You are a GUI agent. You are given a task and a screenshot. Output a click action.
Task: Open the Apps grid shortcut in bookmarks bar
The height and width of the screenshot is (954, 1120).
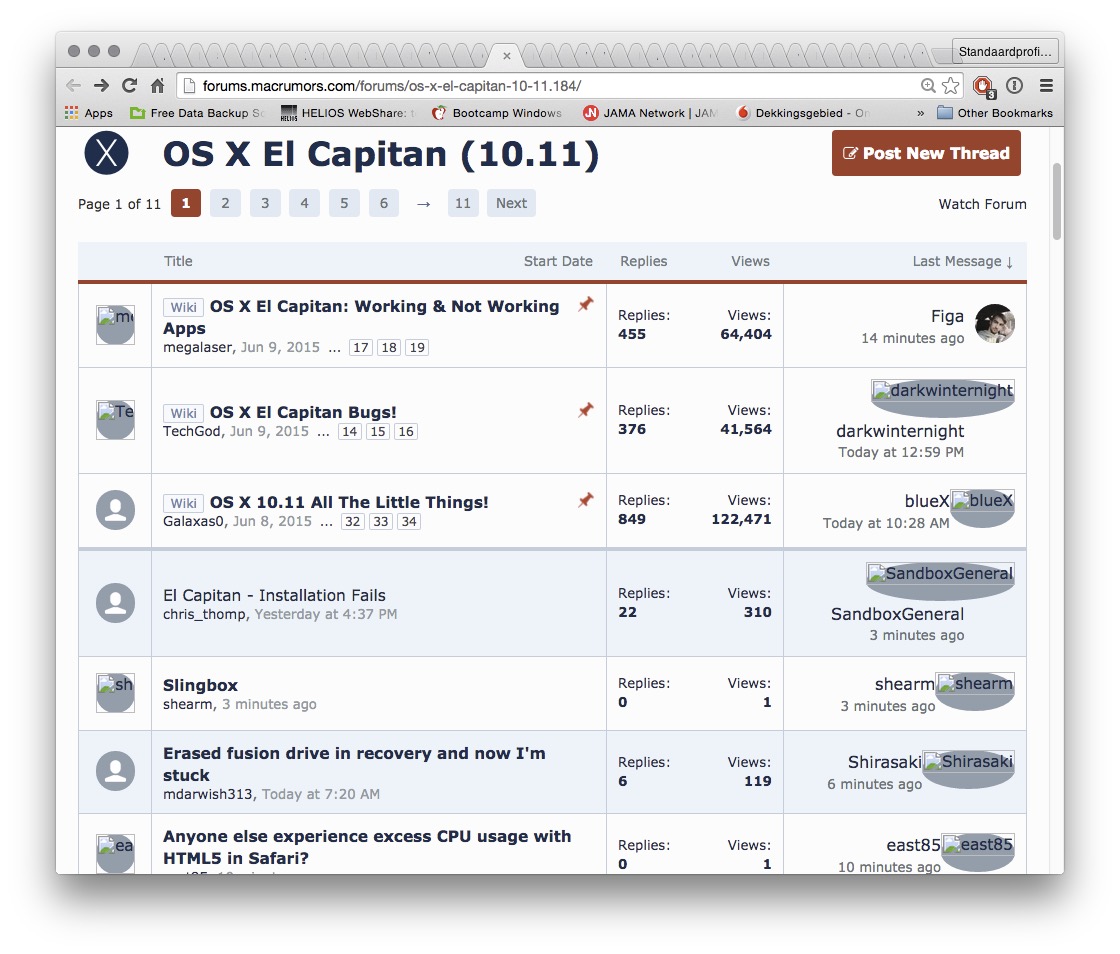[89, 113]
